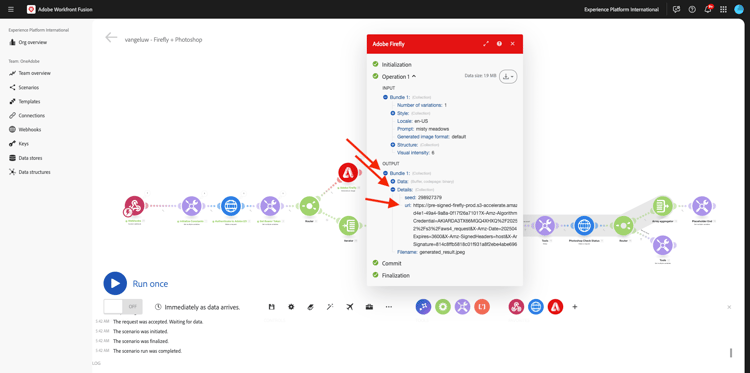Click the help question mark icon
This screenshot has width=750, height=373.
[x=692, y=9]
